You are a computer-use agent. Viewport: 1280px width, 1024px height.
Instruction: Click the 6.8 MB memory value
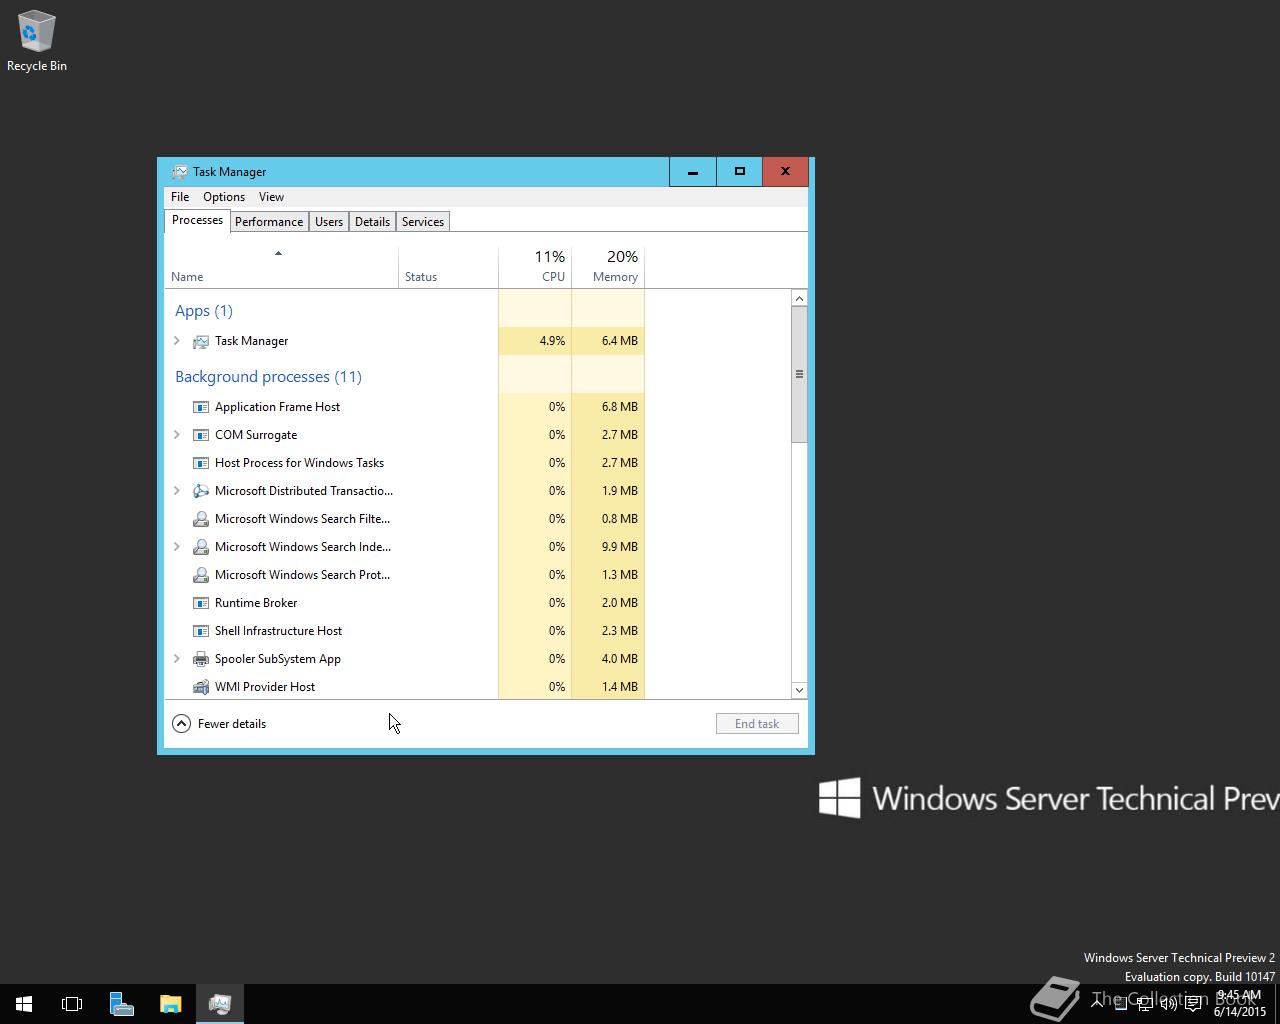[620, 407]
